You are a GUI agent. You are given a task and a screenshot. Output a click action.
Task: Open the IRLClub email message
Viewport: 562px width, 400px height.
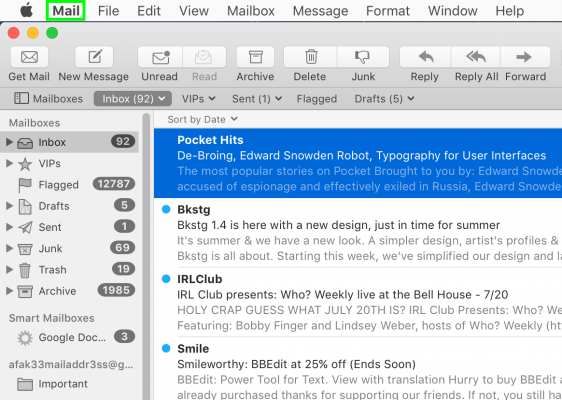(x=358, y=302)
